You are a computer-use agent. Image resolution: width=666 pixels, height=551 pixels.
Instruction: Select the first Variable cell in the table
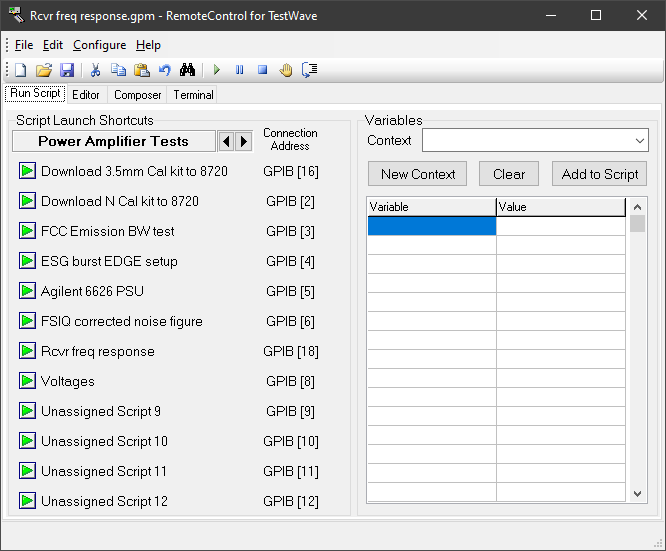click(431, 226)
